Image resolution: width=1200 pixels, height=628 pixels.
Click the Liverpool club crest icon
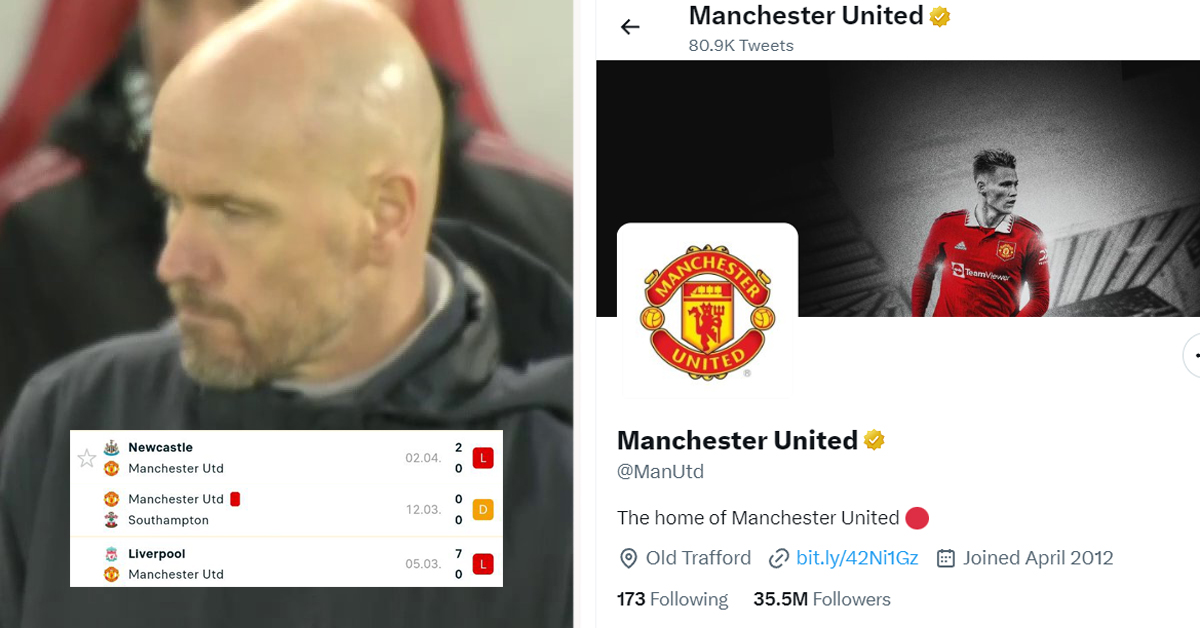click(x=112, y=553)
